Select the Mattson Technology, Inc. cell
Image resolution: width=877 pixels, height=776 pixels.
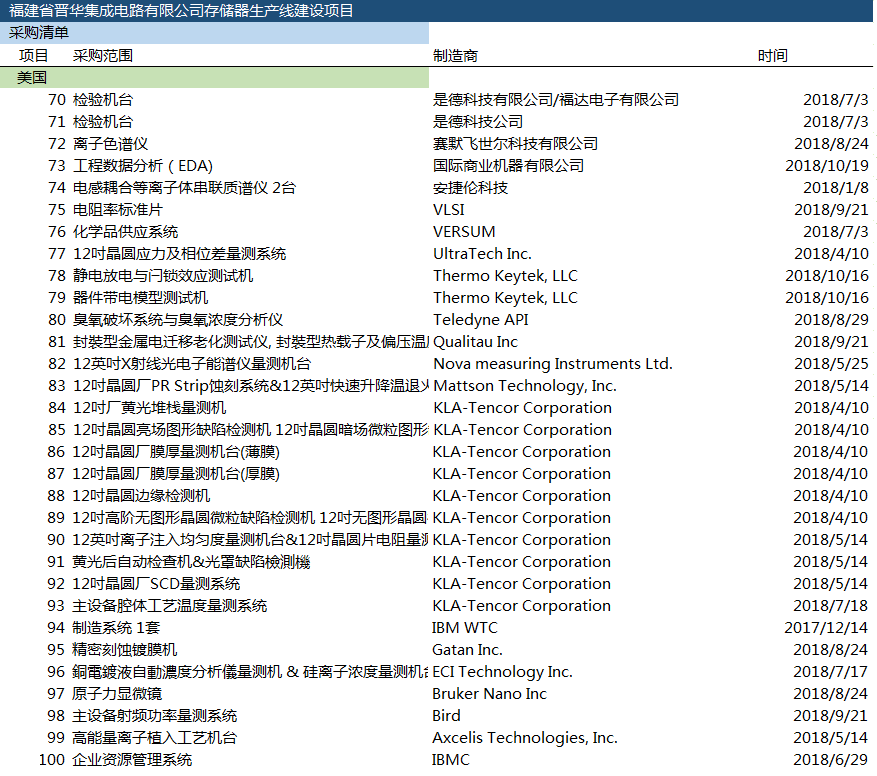[525, 385]
